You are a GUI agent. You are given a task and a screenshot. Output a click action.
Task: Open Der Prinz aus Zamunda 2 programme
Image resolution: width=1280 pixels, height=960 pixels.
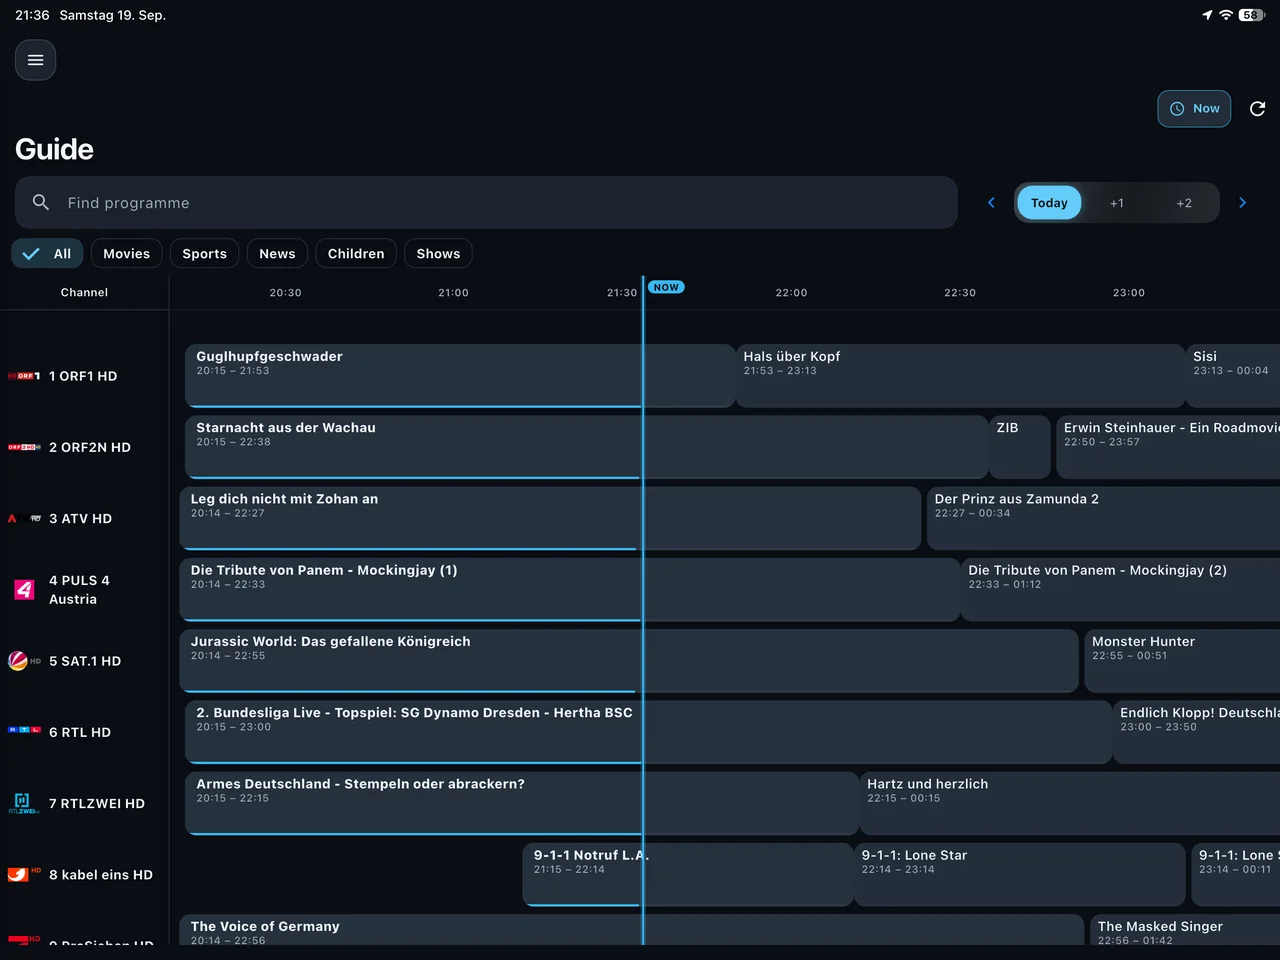(x=1104, y=518)
